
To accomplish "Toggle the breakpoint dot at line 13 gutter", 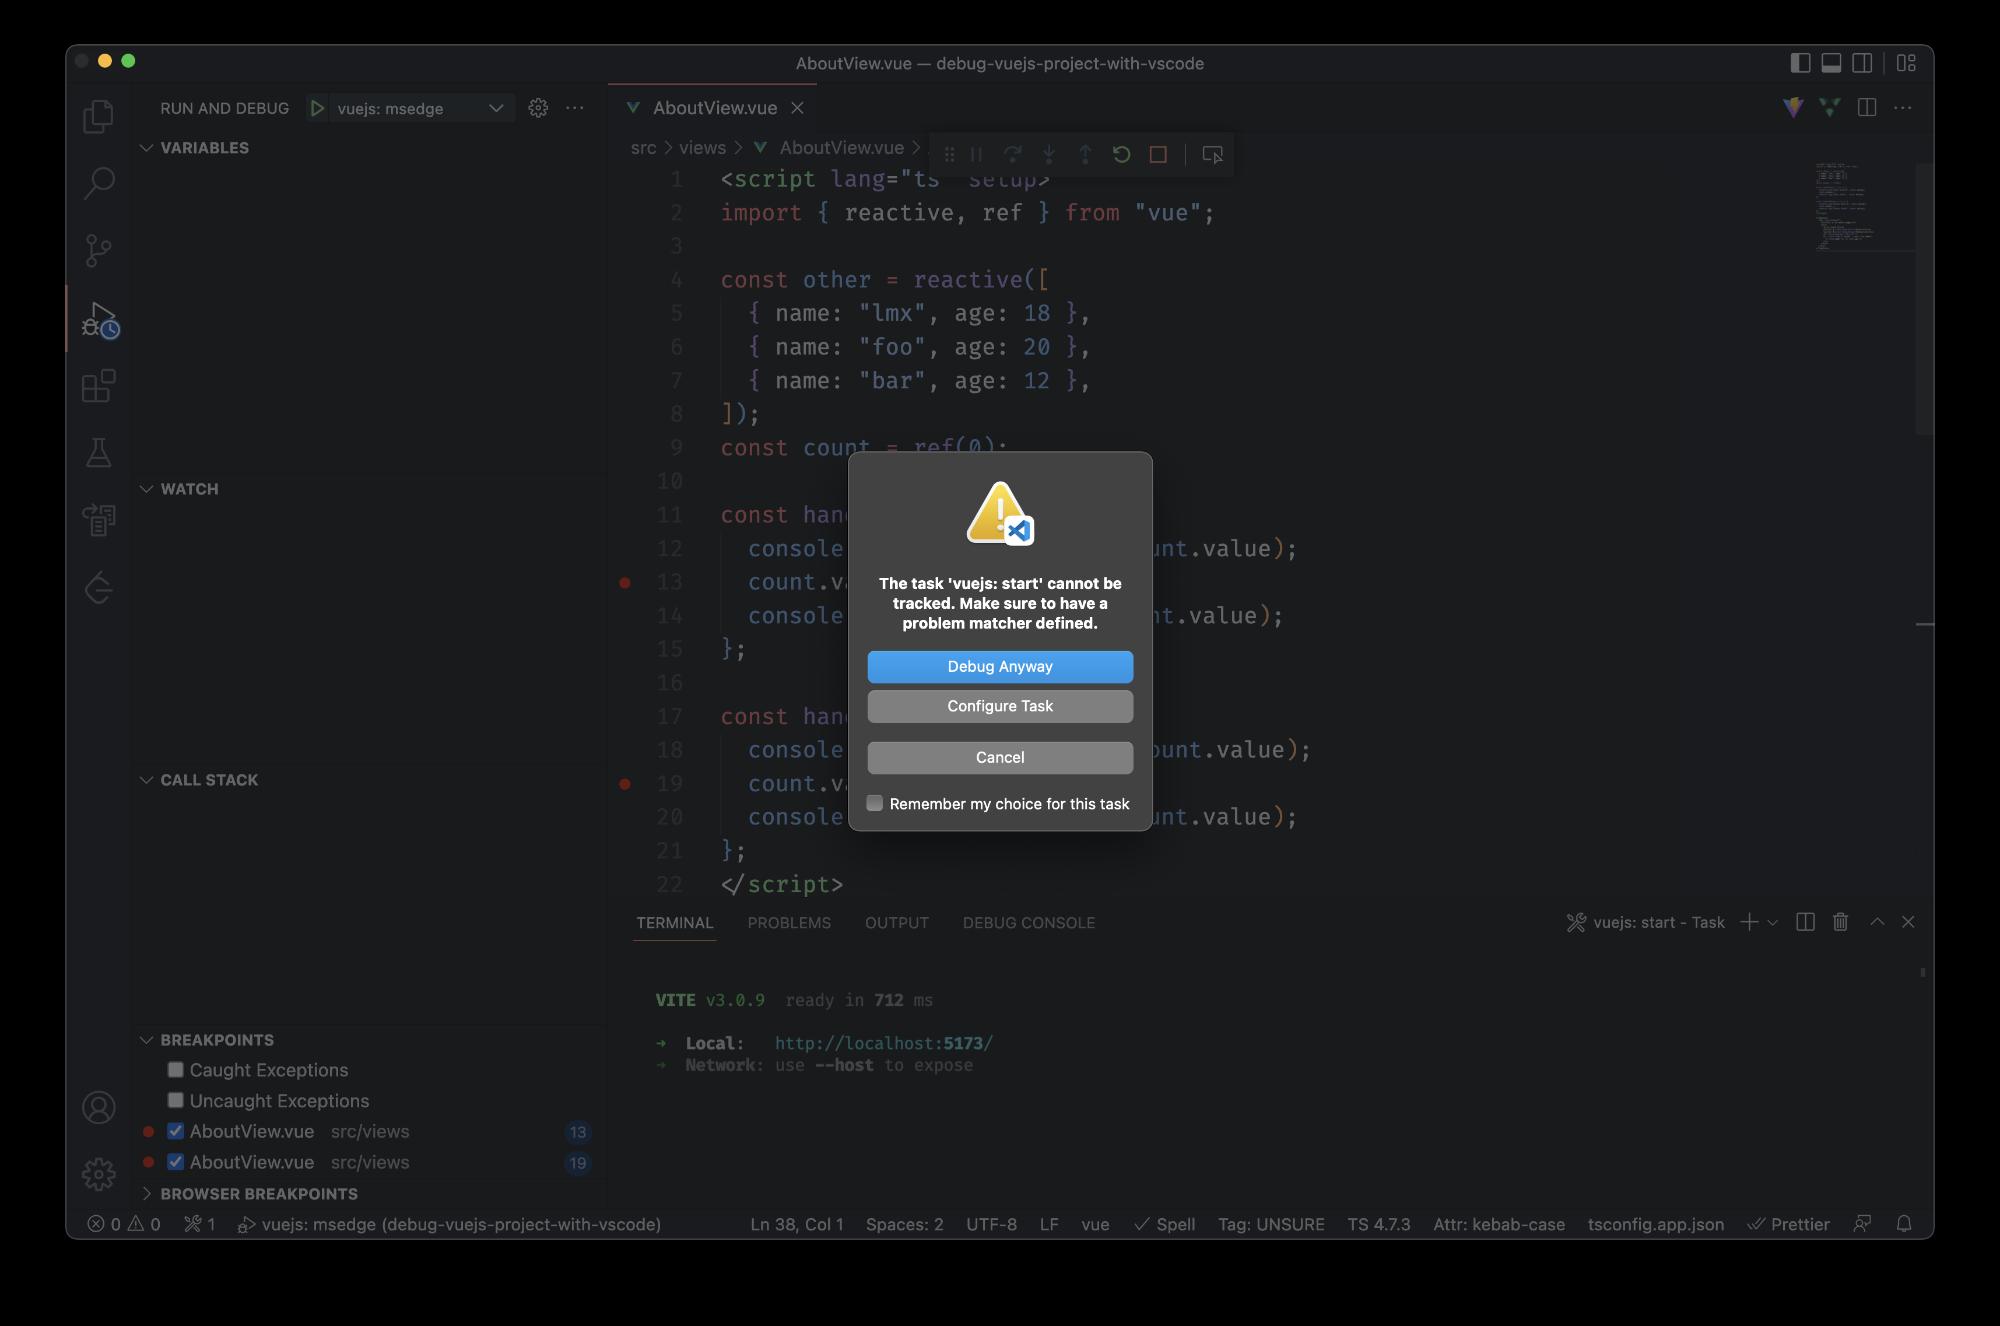I will pyautogui.click(x=625, y=582).
